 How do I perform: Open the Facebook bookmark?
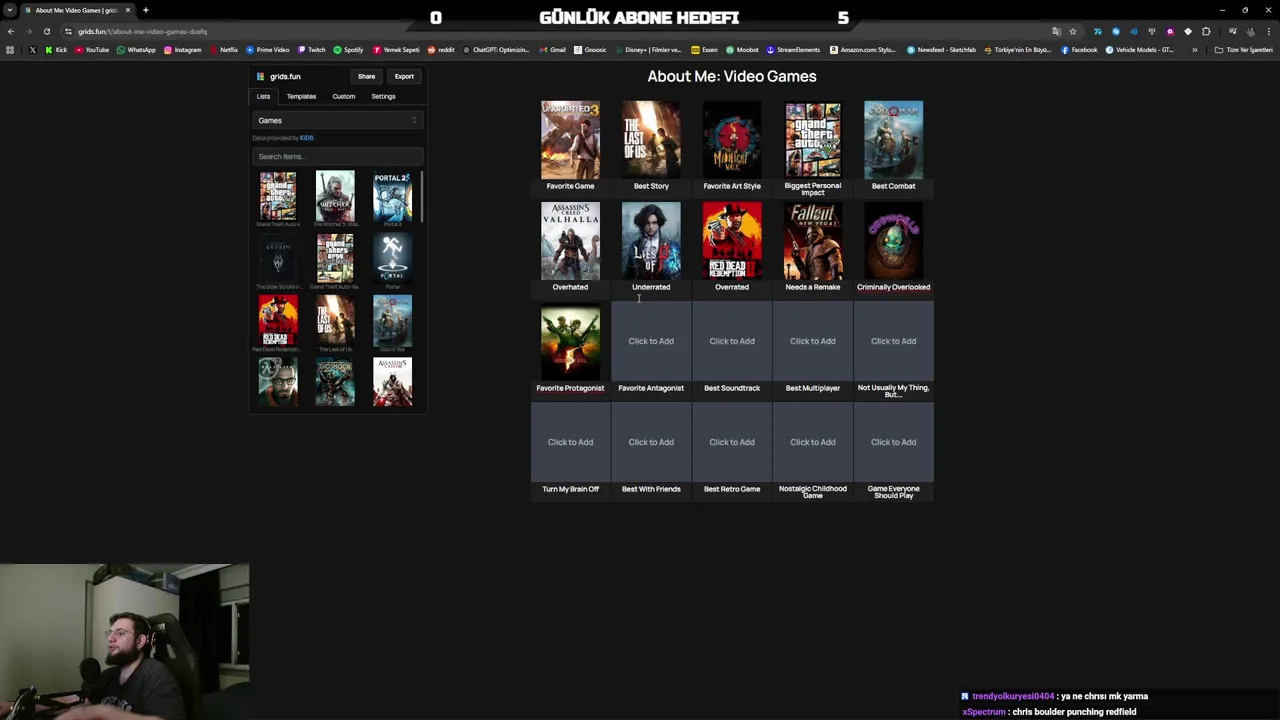pyautogui.click(x=1079, y=50)
